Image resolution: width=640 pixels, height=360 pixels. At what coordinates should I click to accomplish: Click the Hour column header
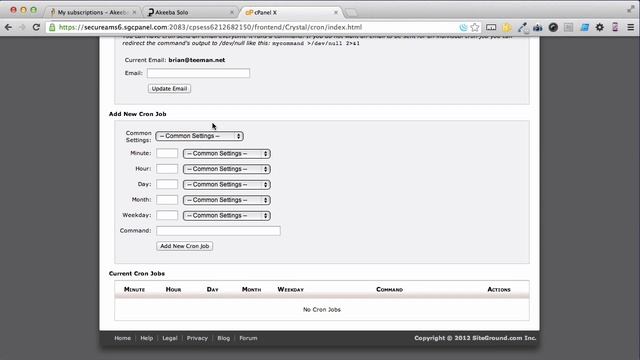tap(173, 289)
